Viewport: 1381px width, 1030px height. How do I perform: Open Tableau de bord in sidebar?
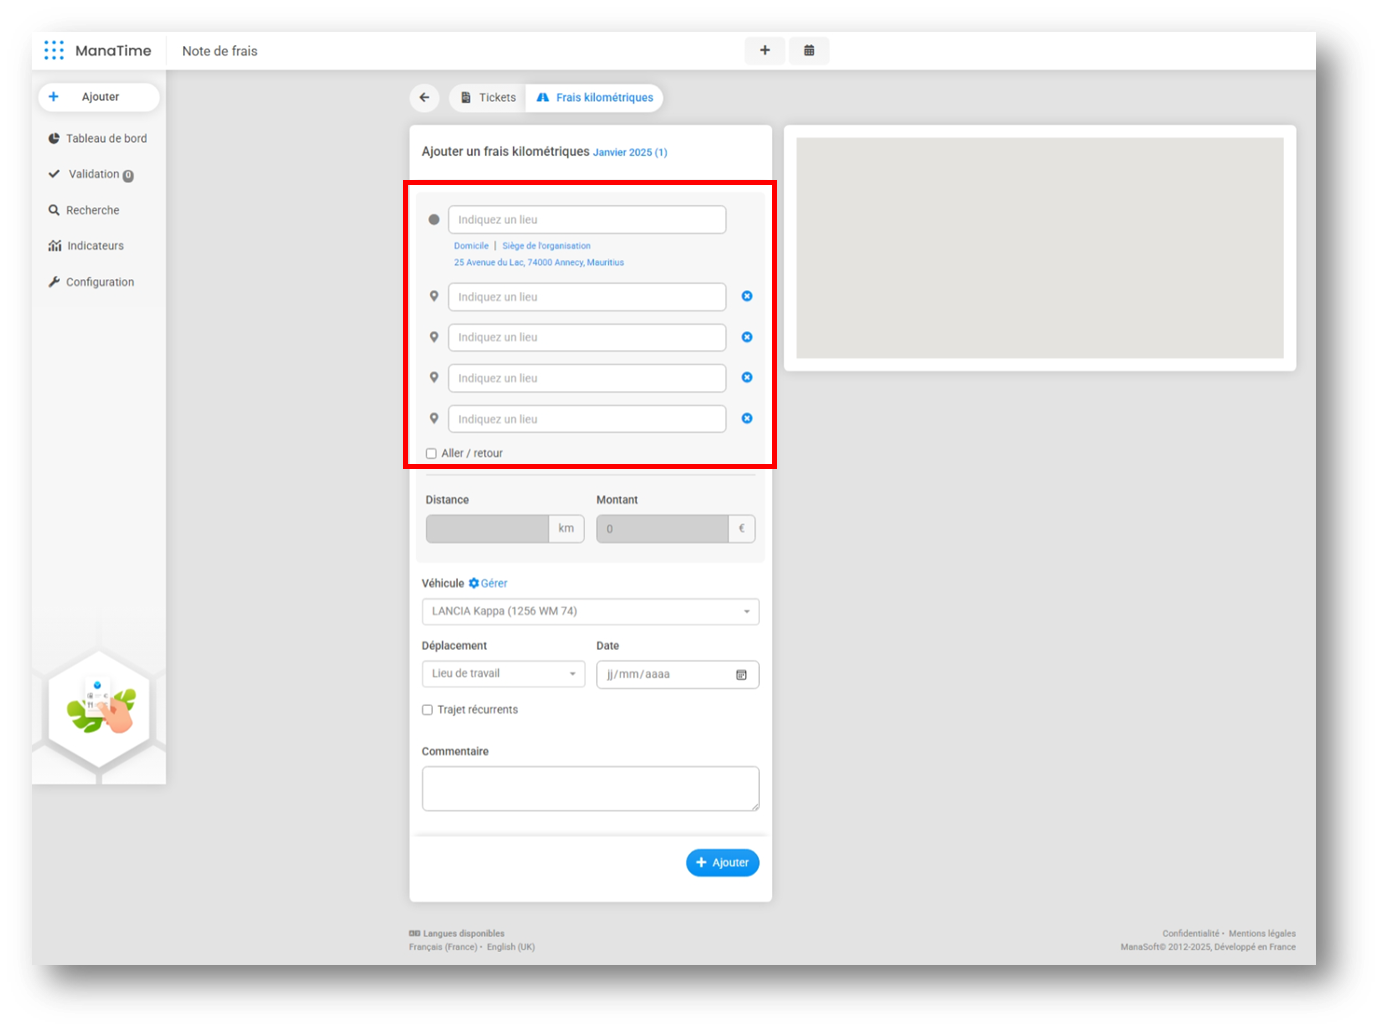(98, 138)
